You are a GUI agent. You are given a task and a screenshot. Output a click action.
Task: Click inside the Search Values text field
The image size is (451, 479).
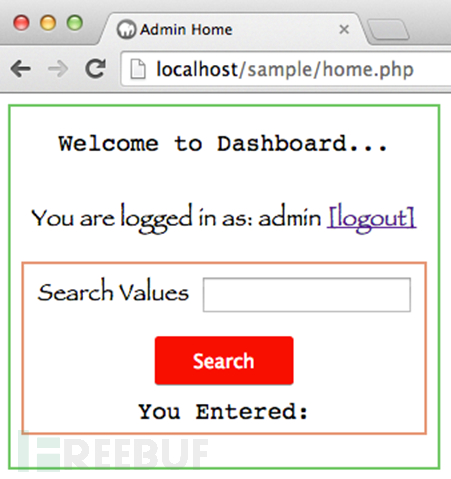coord(307,295)
